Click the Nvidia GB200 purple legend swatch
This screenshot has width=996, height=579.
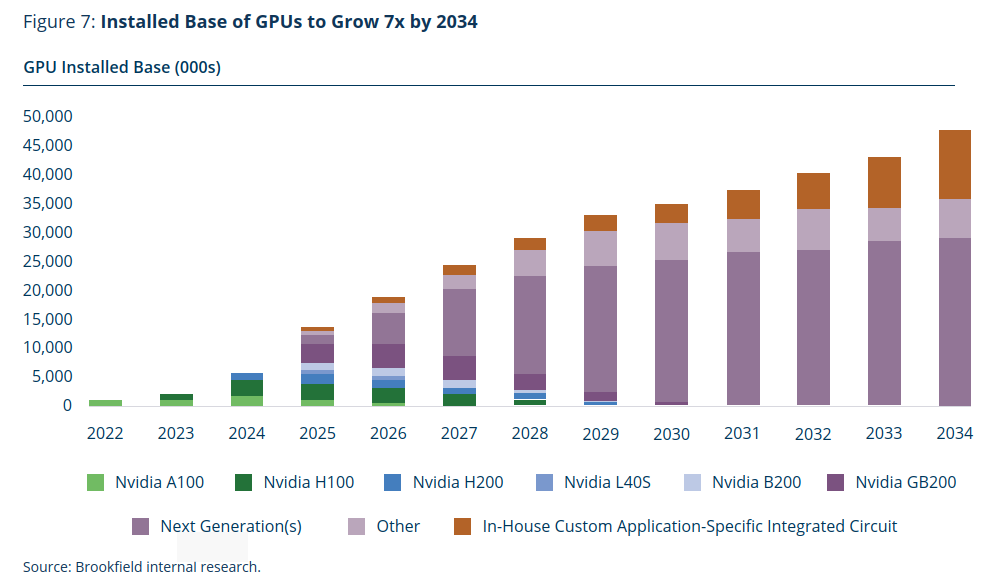coord(836,483)
